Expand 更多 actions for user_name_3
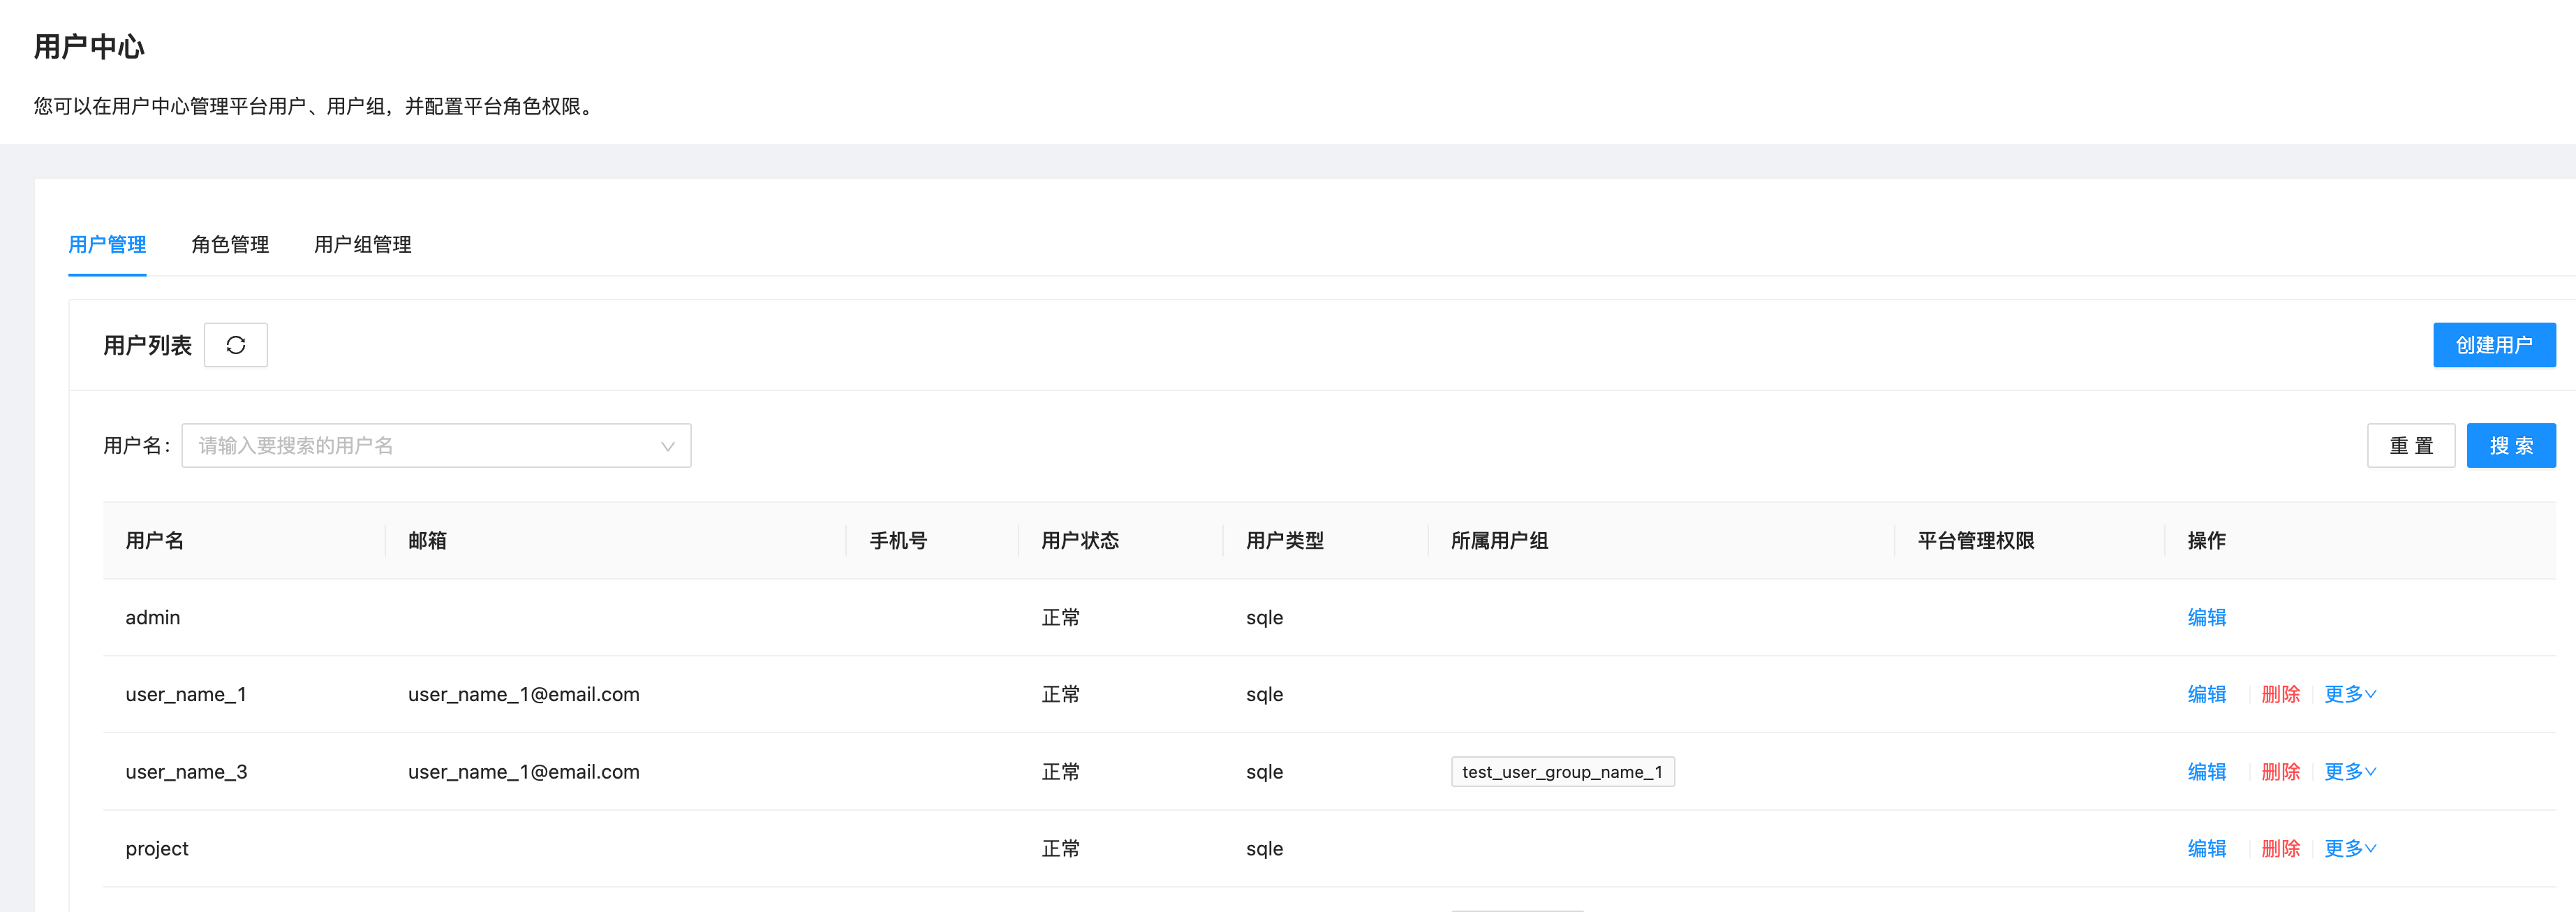The width and height of the screenshot is (2576, 912). [2348, 771]
